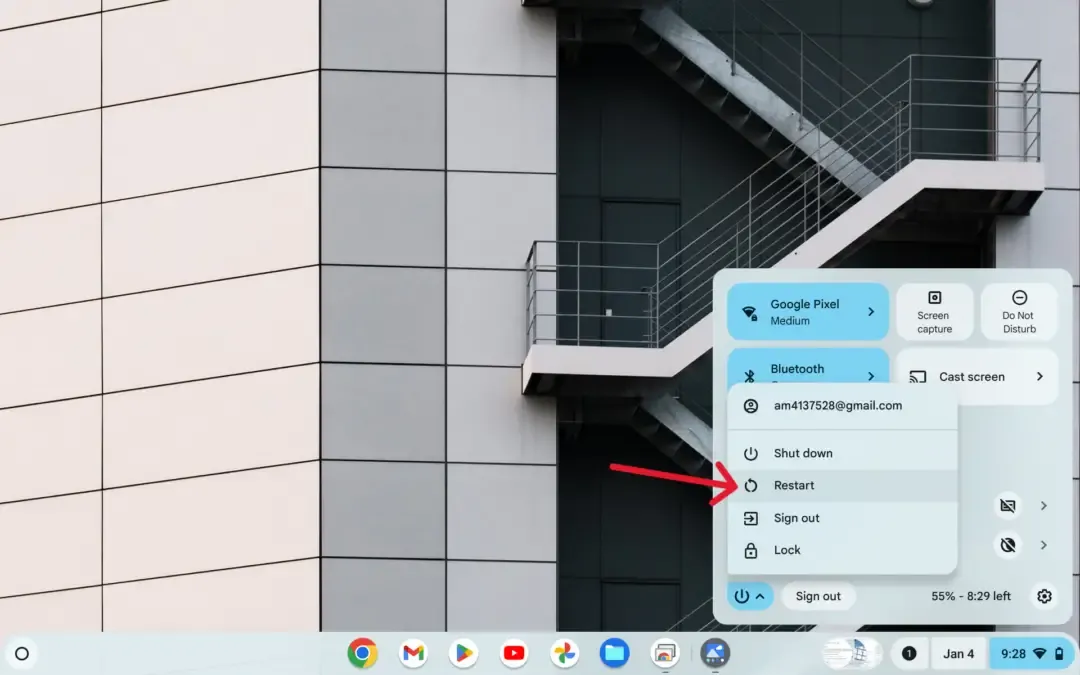Collapse the power menu dropdown button
The image size is (1080, 675).
(749, 596)
